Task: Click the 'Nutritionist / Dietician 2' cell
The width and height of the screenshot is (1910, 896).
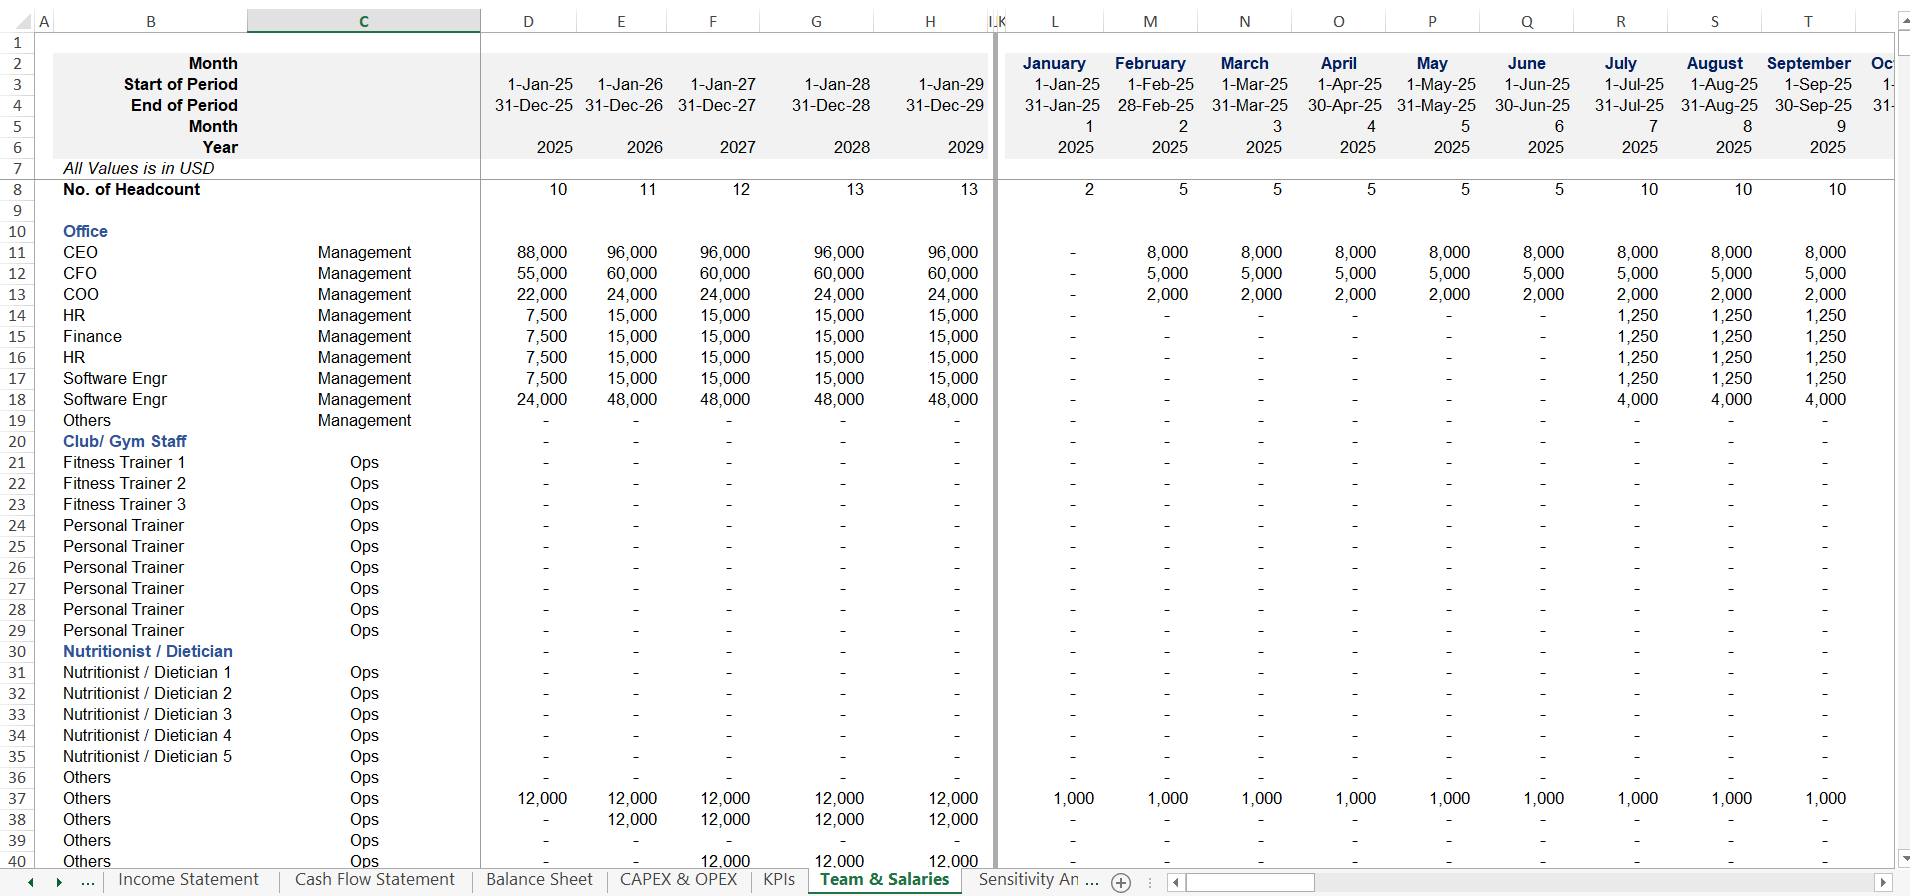Action: coord(147,693)
